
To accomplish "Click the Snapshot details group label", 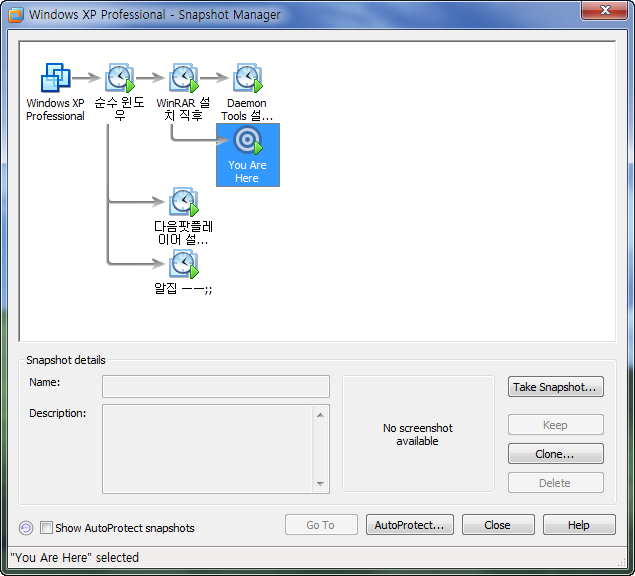I will click(x=66, y=360).
